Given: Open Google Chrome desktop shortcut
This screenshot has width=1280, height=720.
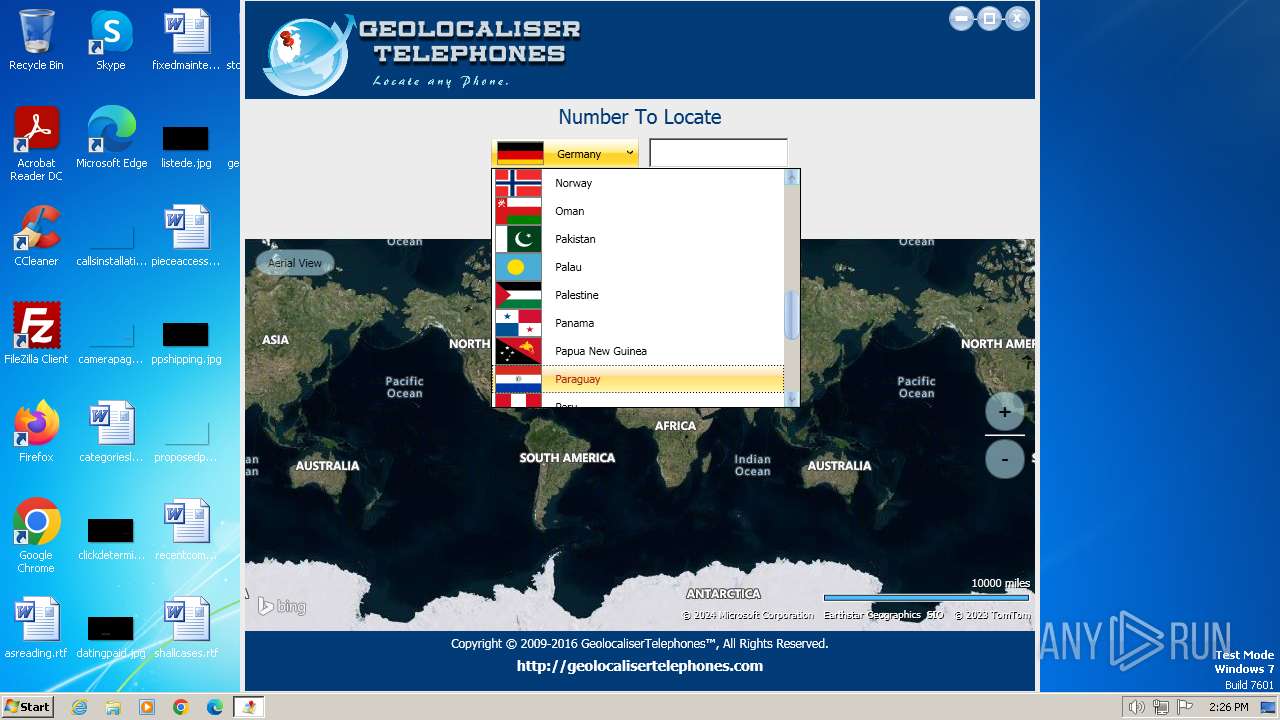Looking at the screenshot, I should point(36,535).
